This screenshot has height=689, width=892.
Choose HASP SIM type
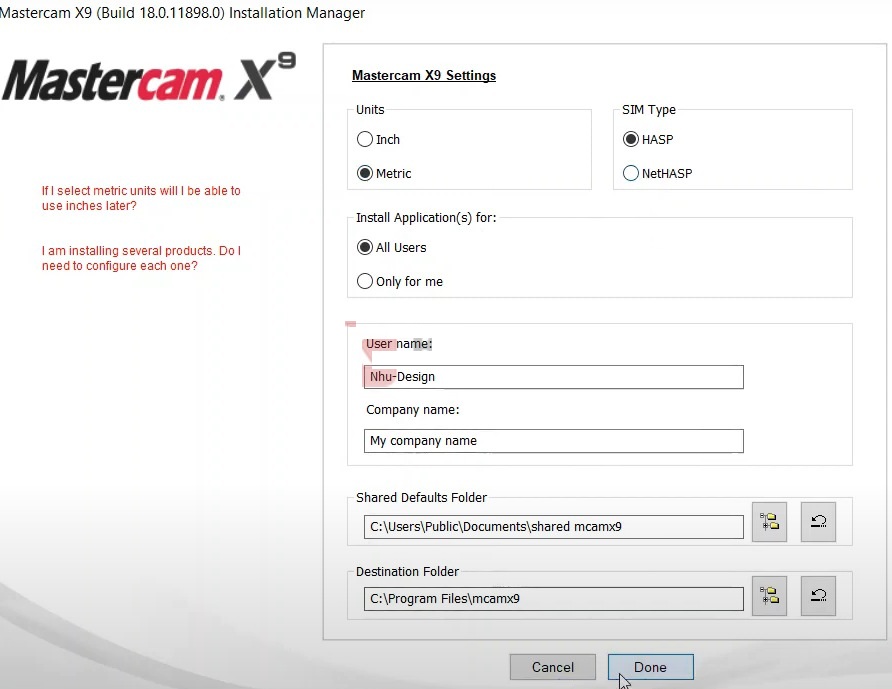click(631, 139)
